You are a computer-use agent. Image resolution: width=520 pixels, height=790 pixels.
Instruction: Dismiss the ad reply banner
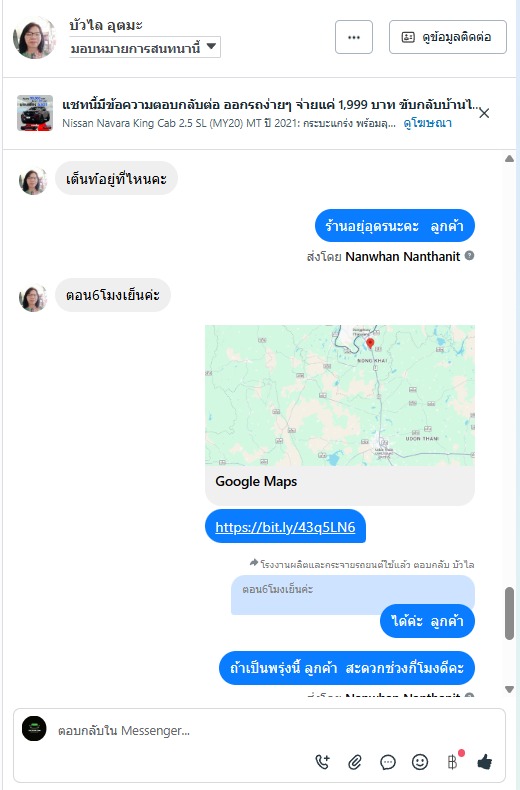click(484, 113)
